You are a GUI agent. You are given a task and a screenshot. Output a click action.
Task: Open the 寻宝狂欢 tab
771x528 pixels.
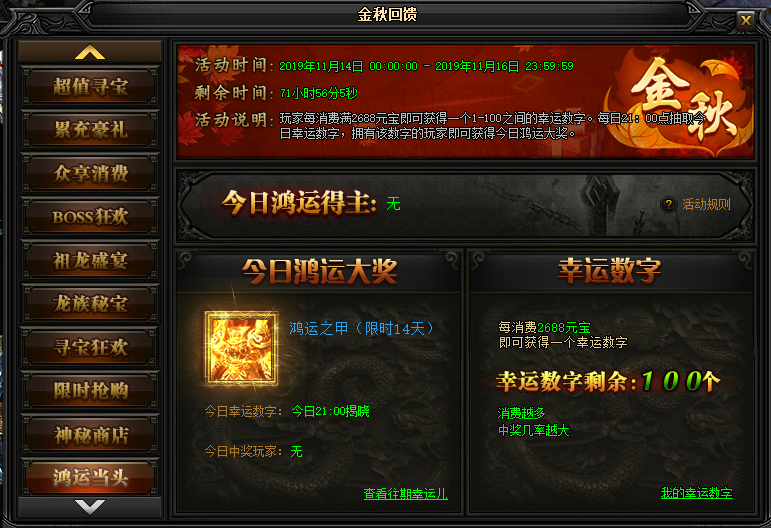90,348
